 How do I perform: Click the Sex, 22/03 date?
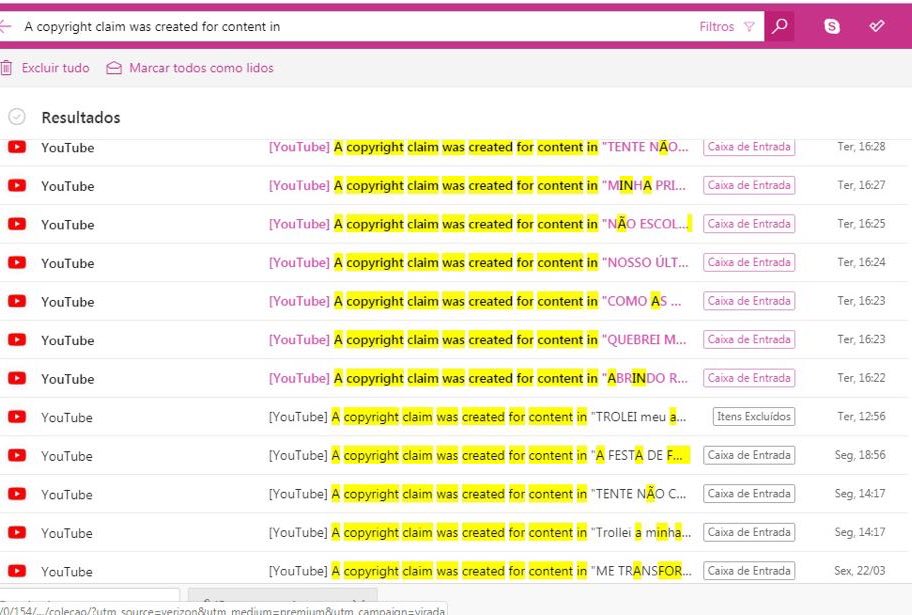(x=860, y=571)
